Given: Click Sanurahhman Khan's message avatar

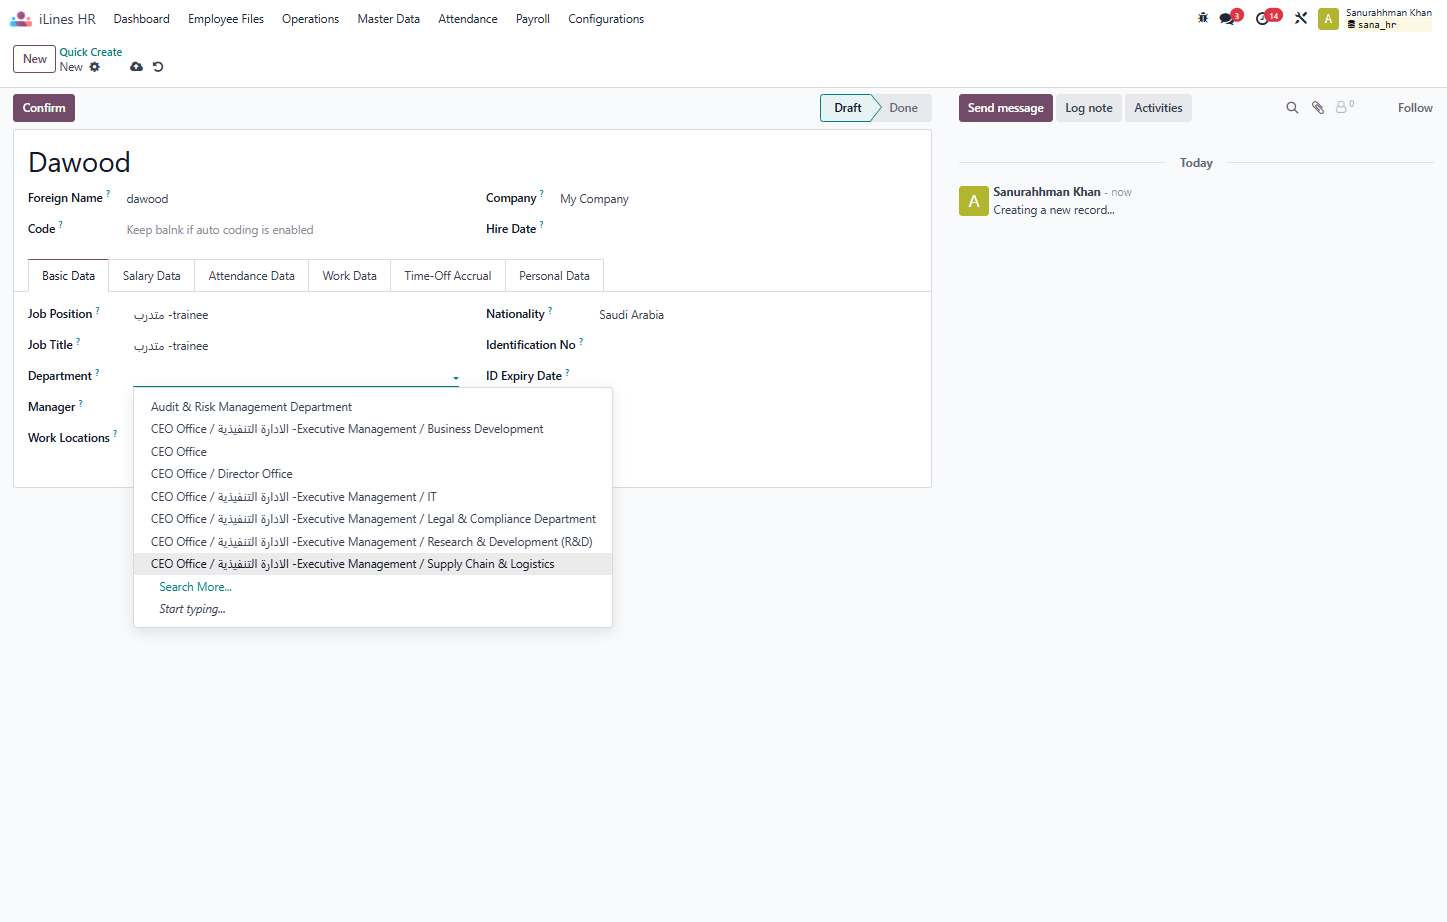Looking at the screenshot, I should 974,201.
